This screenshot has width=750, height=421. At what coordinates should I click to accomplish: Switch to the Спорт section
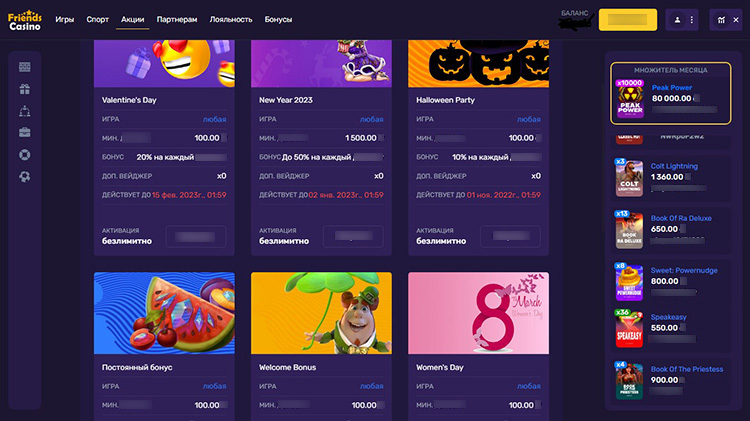(98, 20)
